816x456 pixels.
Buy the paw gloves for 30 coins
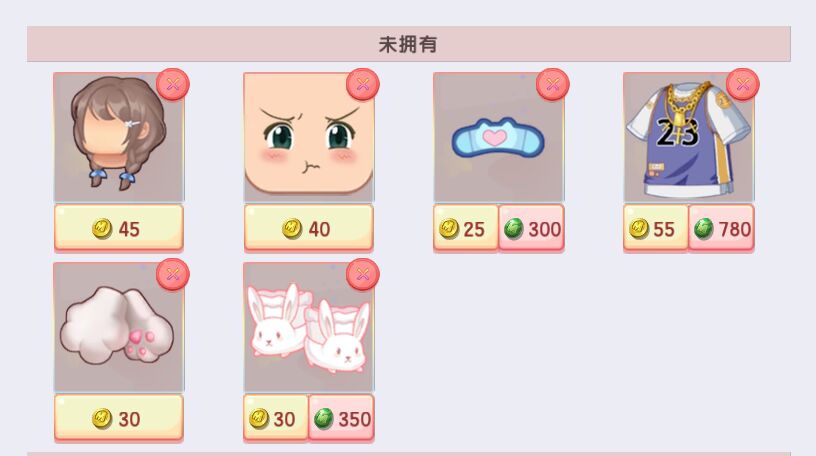[x=119, y=418]
